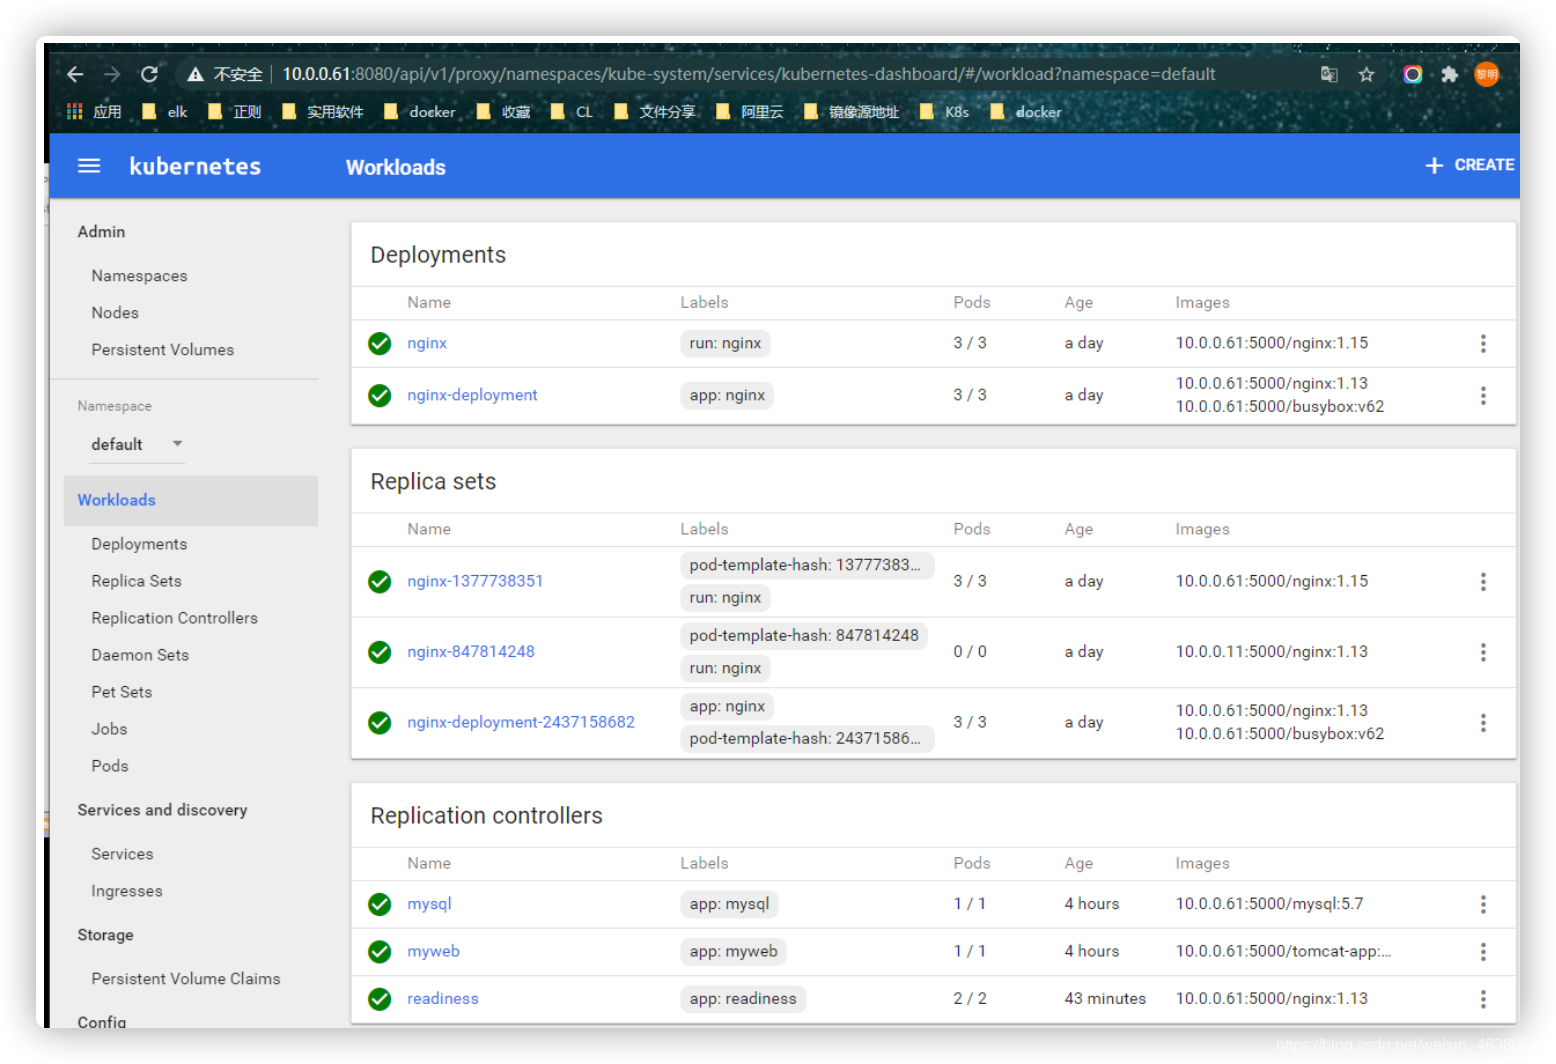This screenshot has height=1064, width=1556.
Task: Open nginx-1377738351 replica set link
Action: (x=475, y=581)
